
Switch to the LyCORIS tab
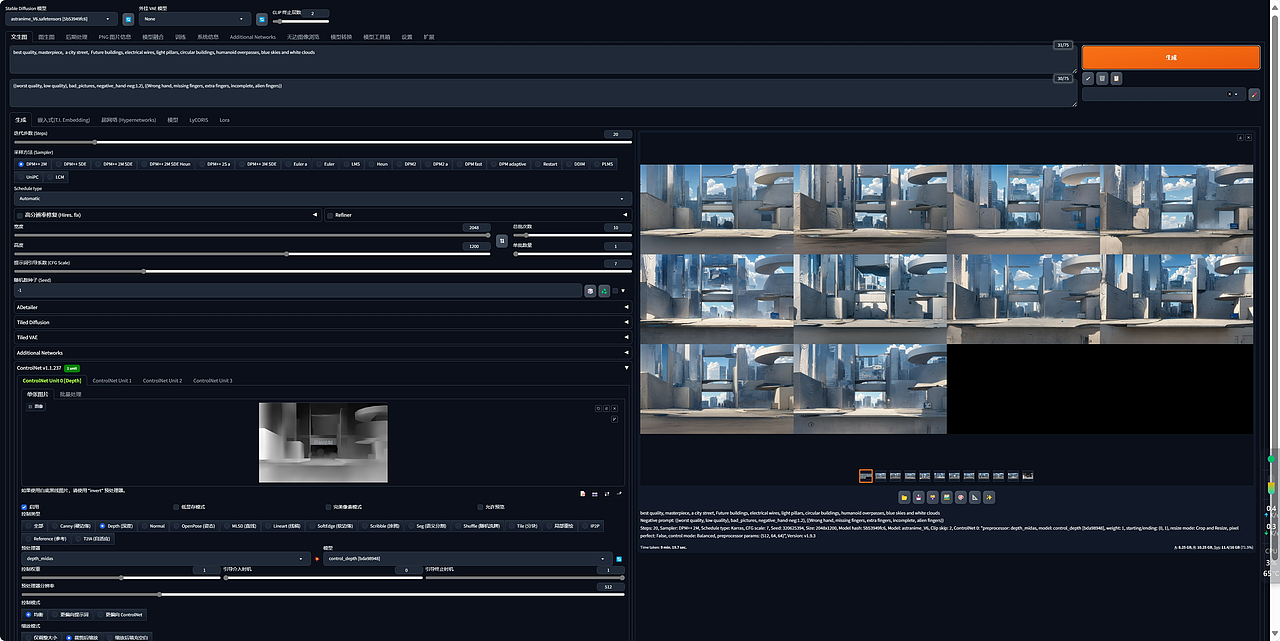pyautogui.click(x=198, y=119)
